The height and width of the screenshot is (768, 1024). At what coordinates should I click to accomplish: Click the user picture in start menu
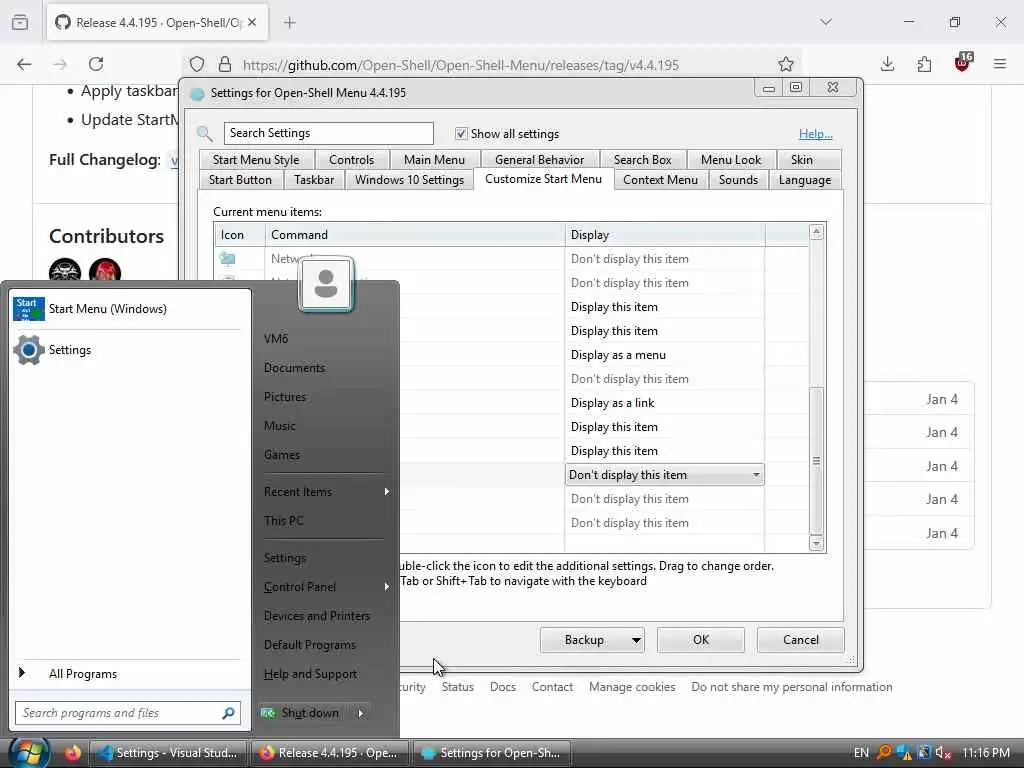tap(326, 284)
